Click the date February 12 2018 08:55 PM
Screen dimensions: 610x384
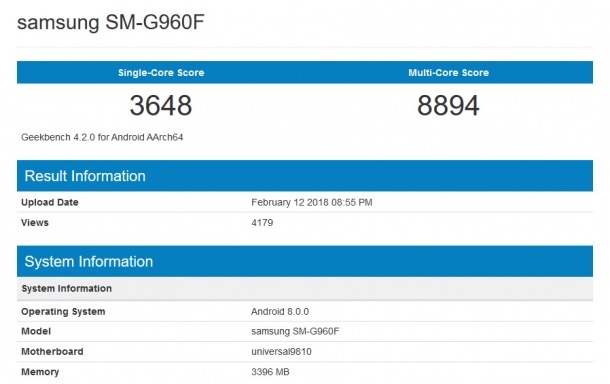[312, 202]
